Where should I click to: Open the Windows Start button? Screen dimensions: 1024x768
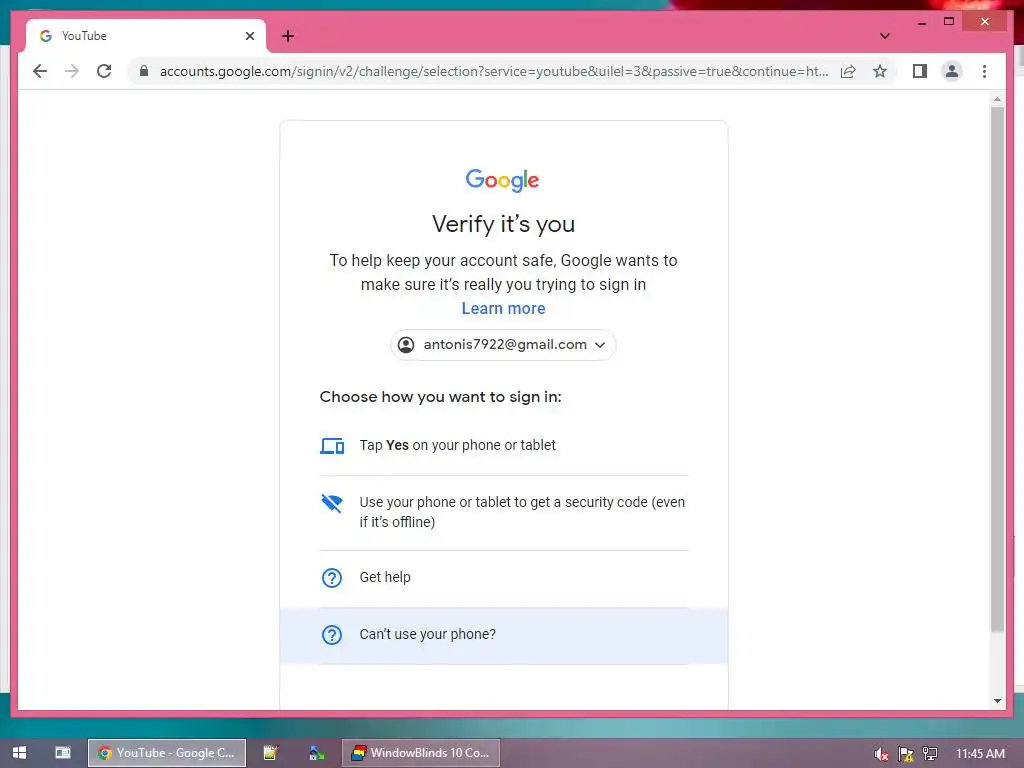click(x=19, y=753)
